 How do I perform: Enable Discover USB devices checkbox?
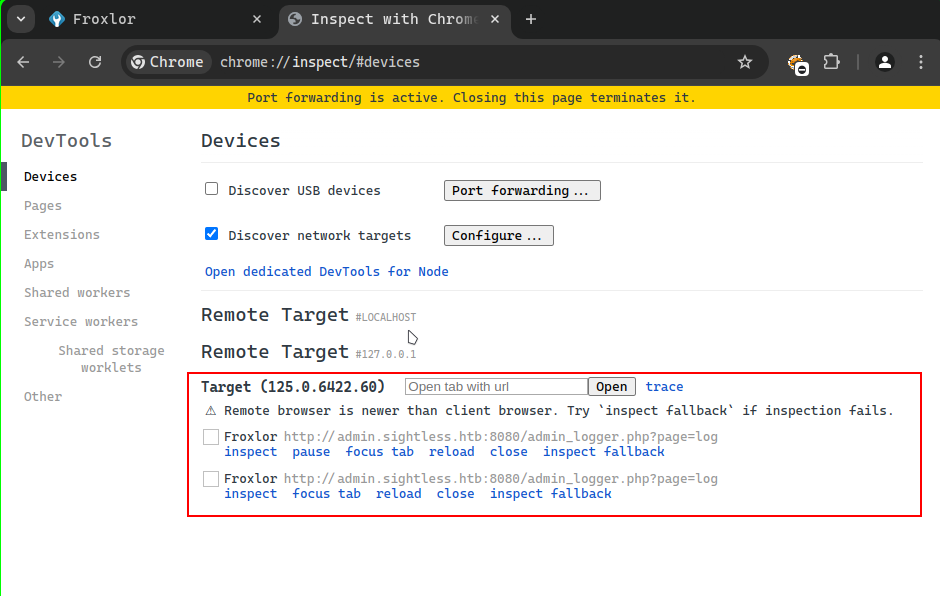211,189
